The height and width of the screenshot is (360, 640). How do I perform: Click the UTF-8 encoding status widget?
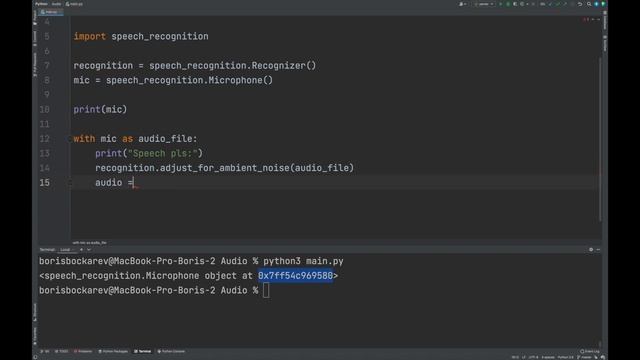[533, 357]
